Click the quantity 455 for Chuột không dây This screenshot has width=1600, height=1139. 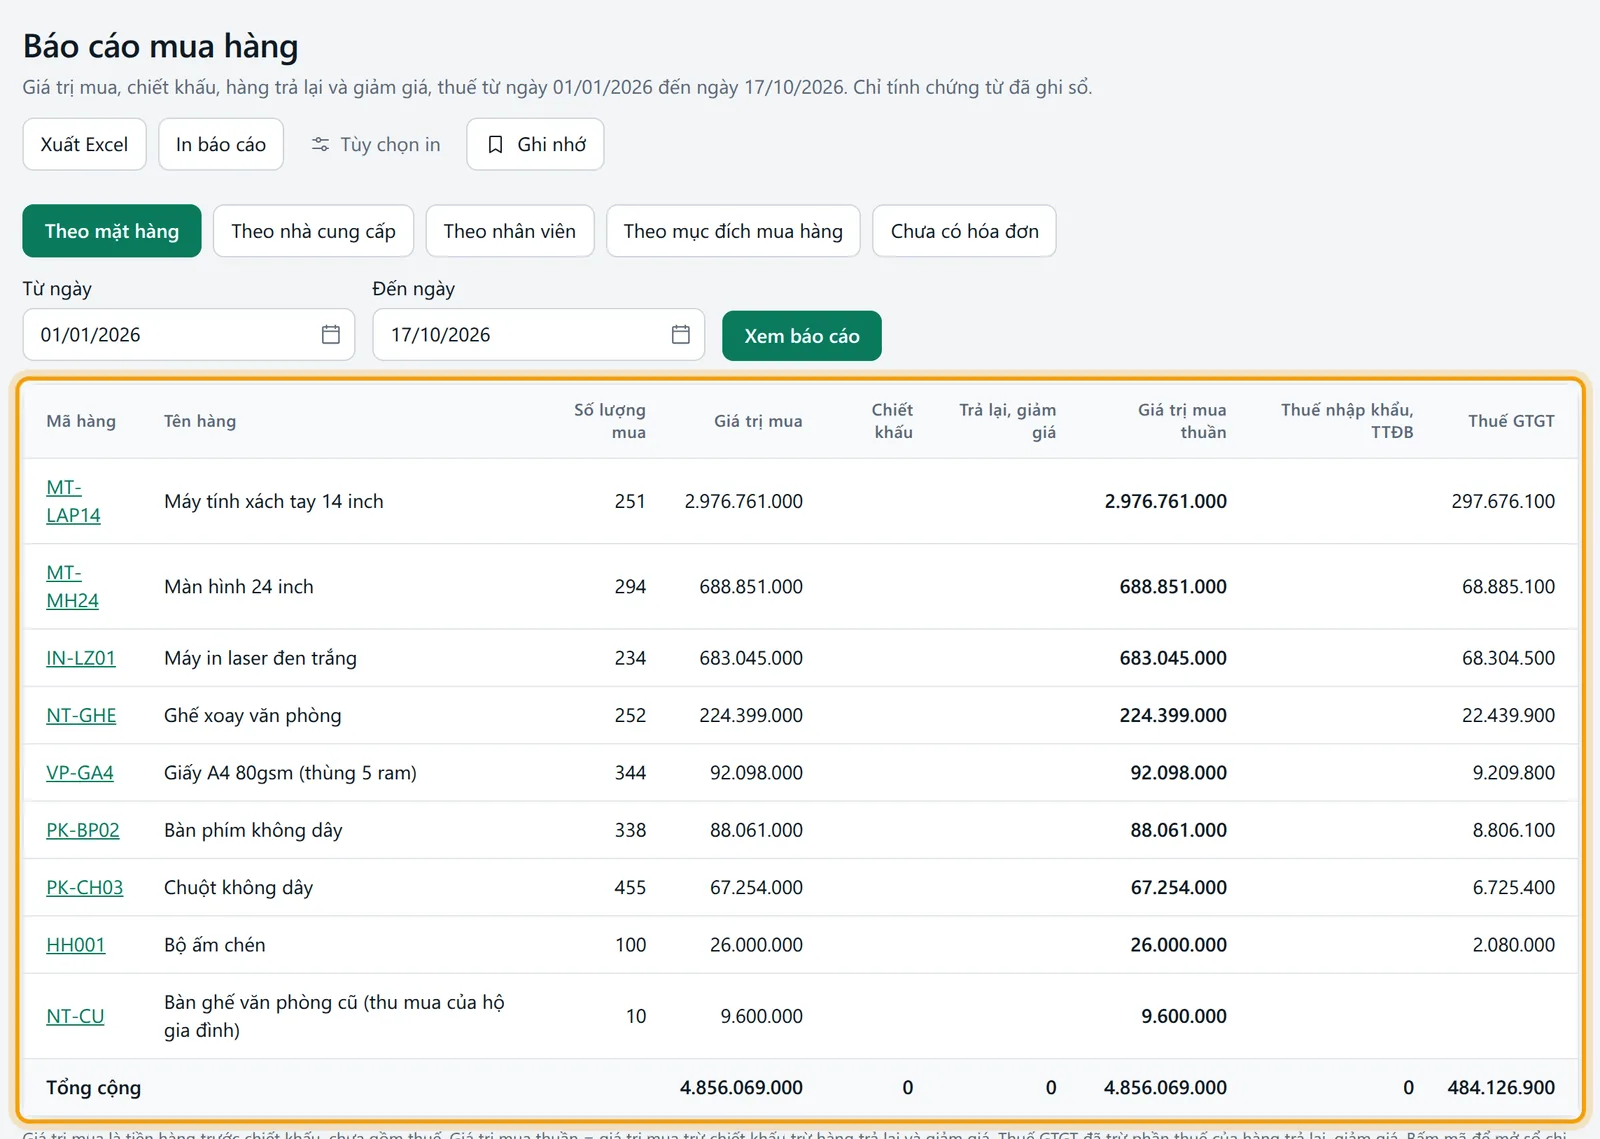click(x=630, y=887)
